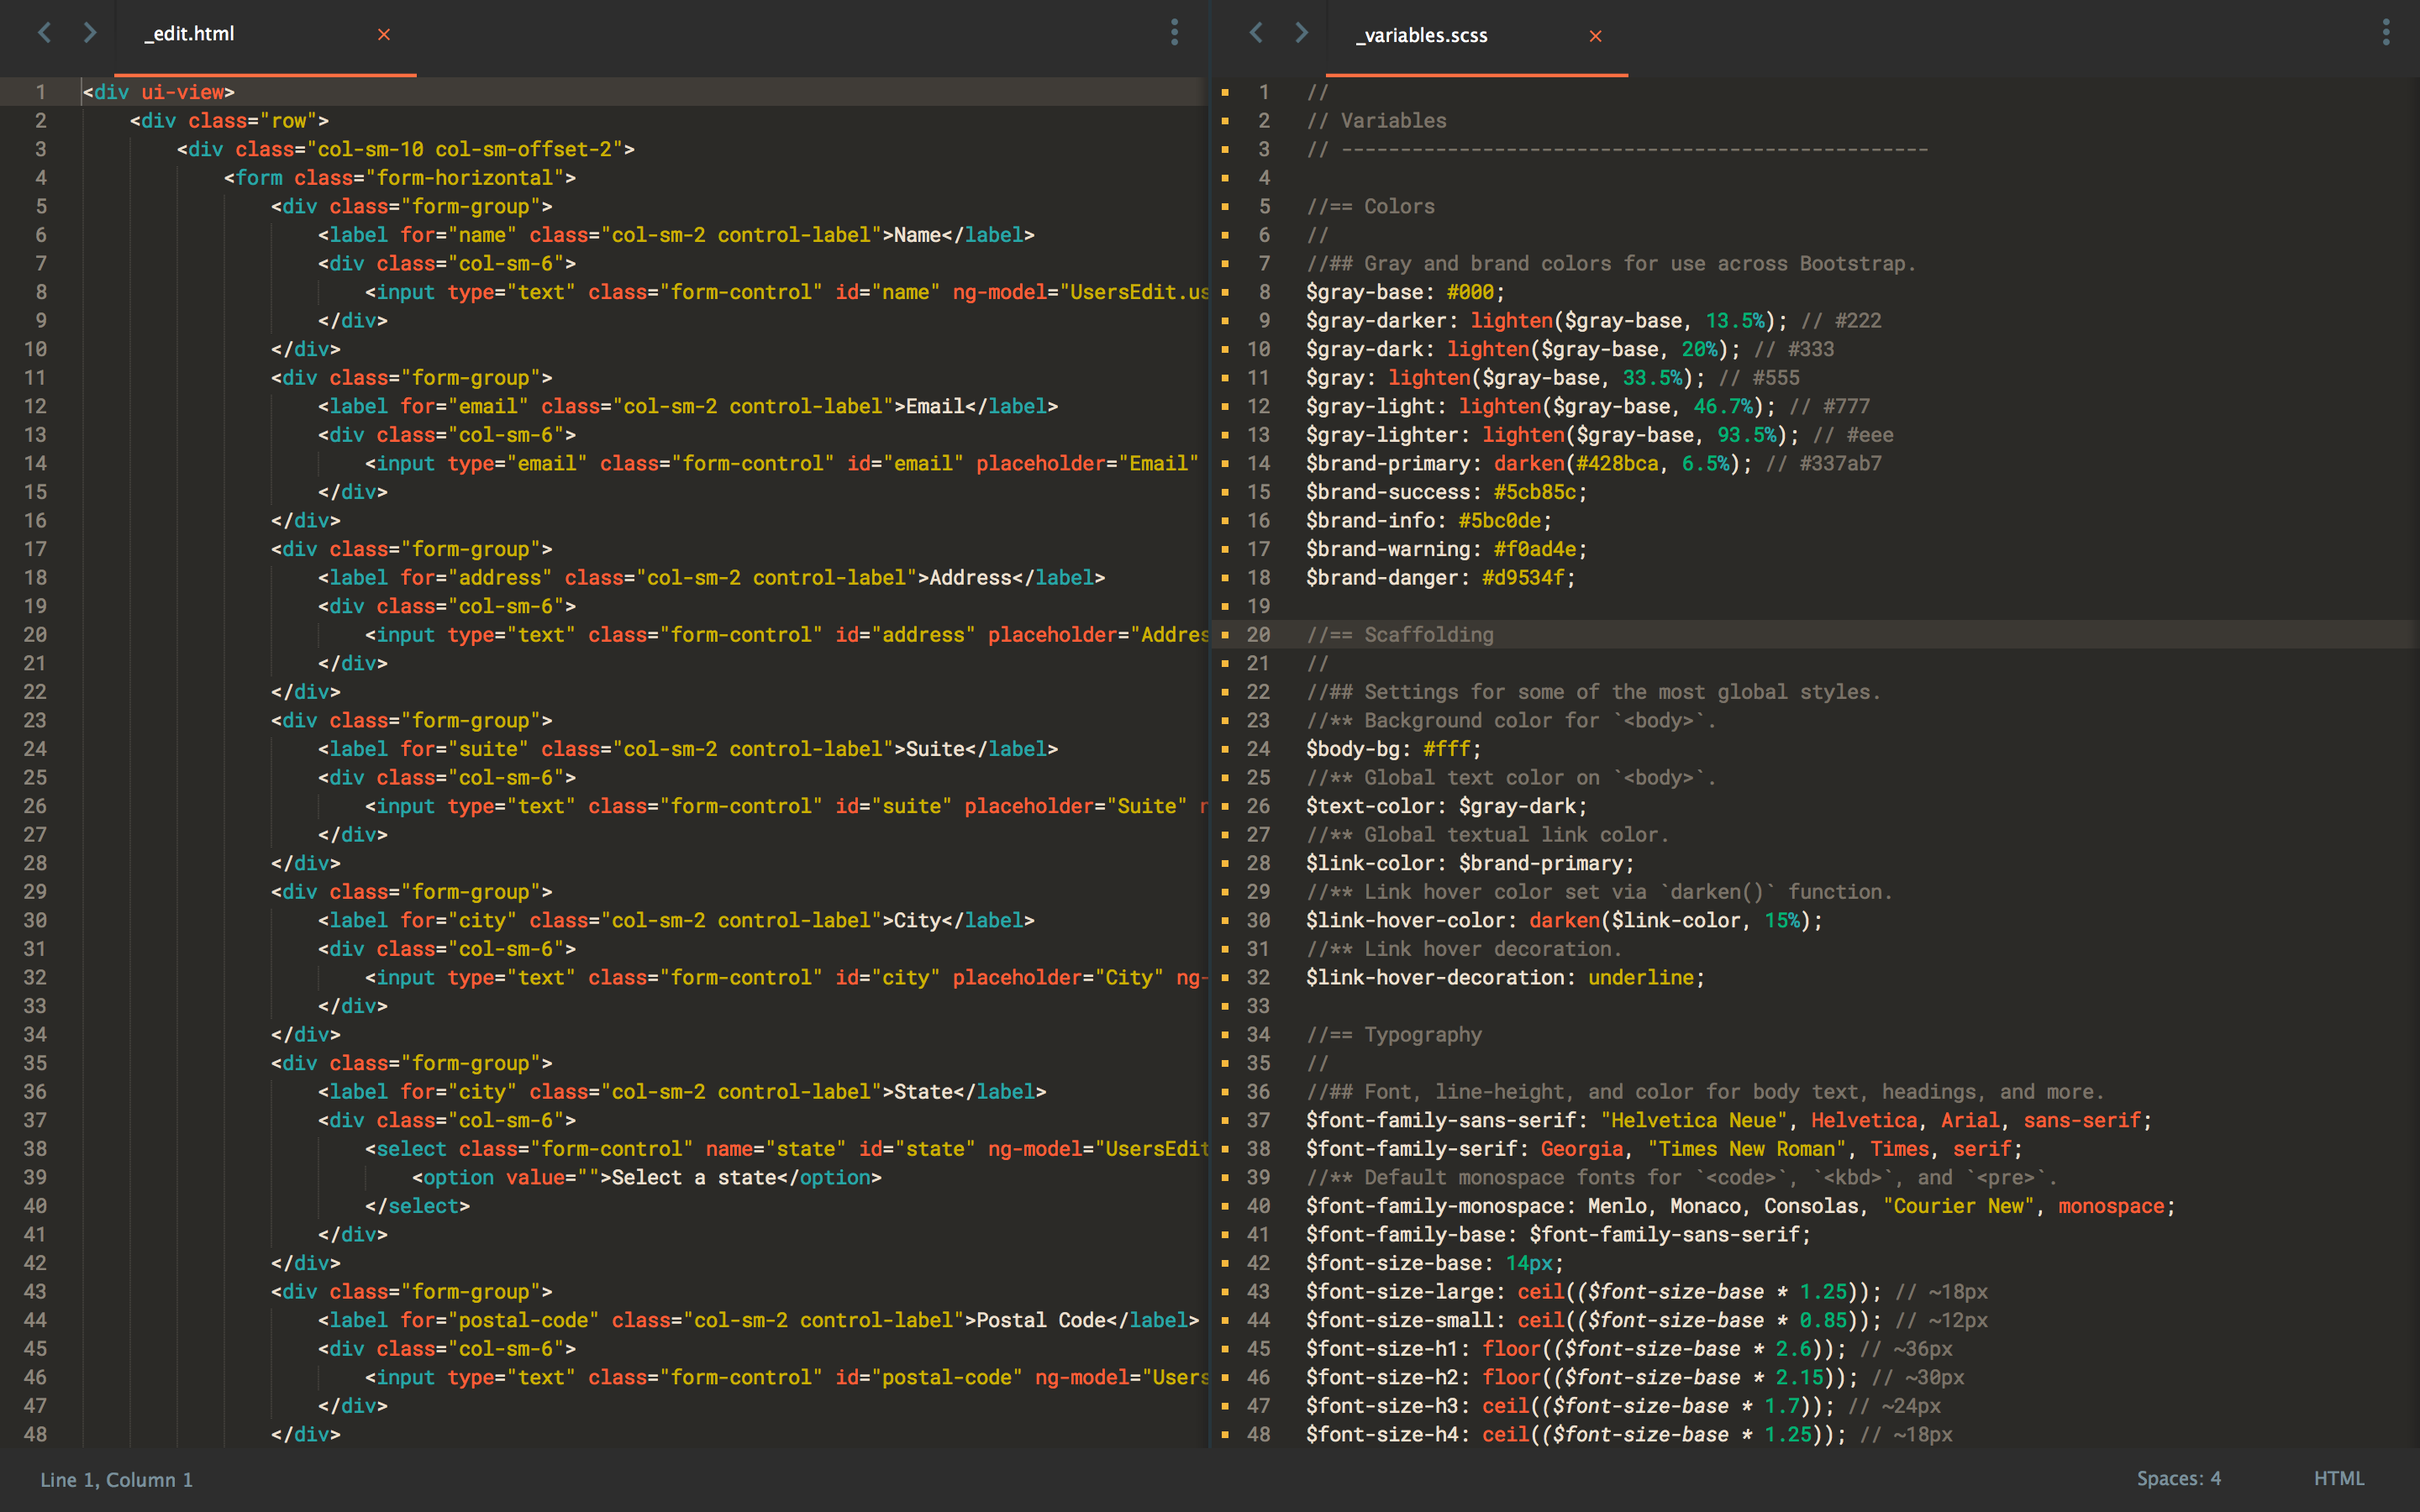Click gutter marker beside scss line 34
The height and width of the screenshot is (1512, 2420).
click(x=1225, y=1035)
